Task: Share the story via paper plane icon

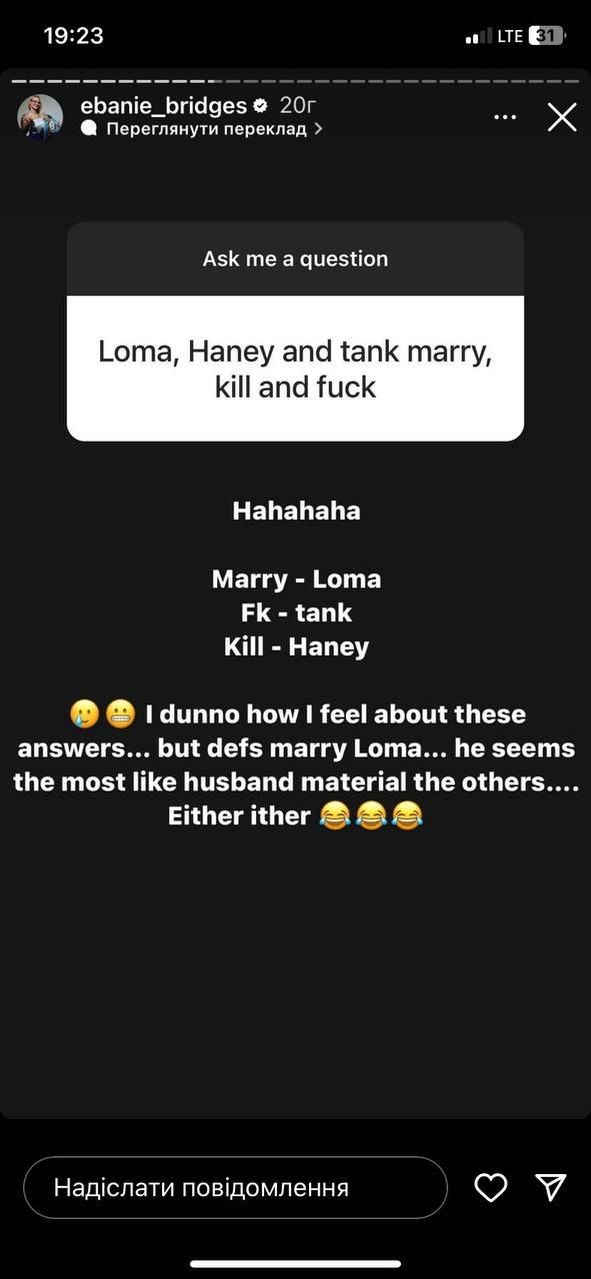Action: 551,1187
